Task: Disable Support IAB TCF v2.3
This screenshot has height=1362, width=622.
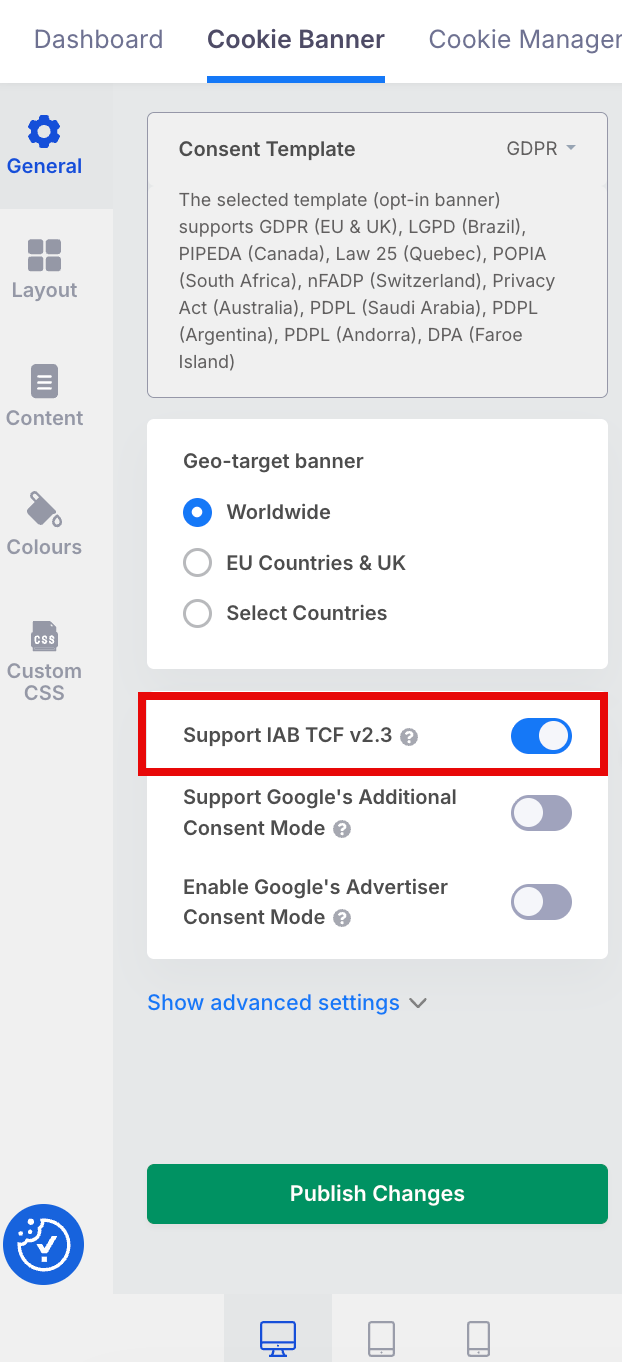Action: [541, 735]
